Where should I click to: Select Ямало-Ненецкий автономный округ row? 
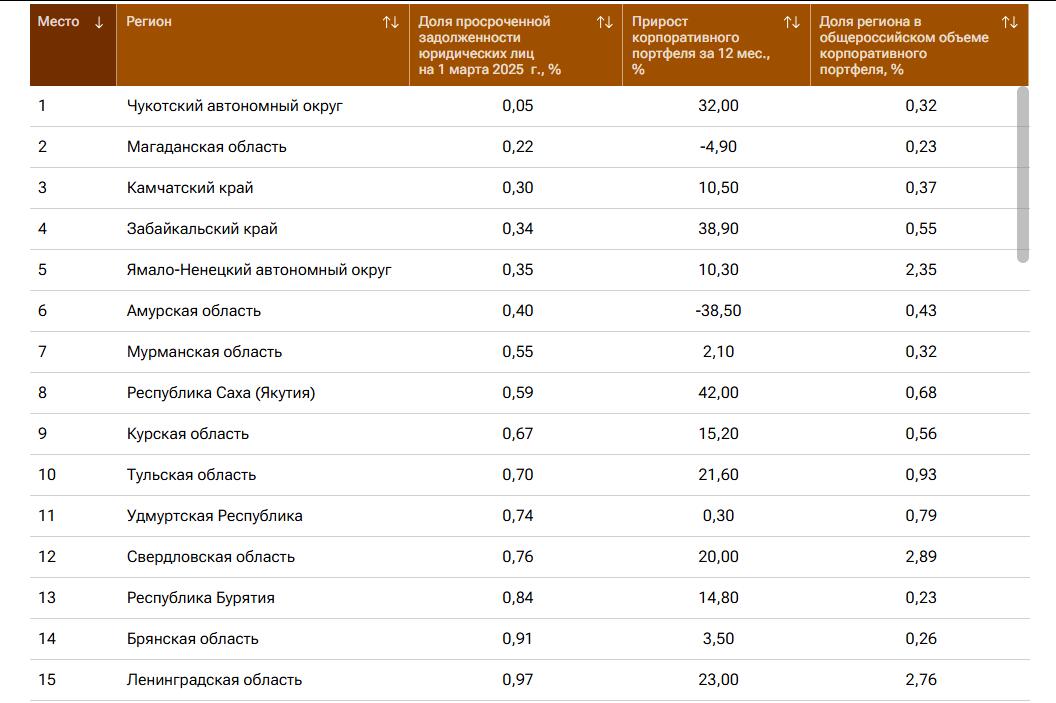(x=259, y=270)
